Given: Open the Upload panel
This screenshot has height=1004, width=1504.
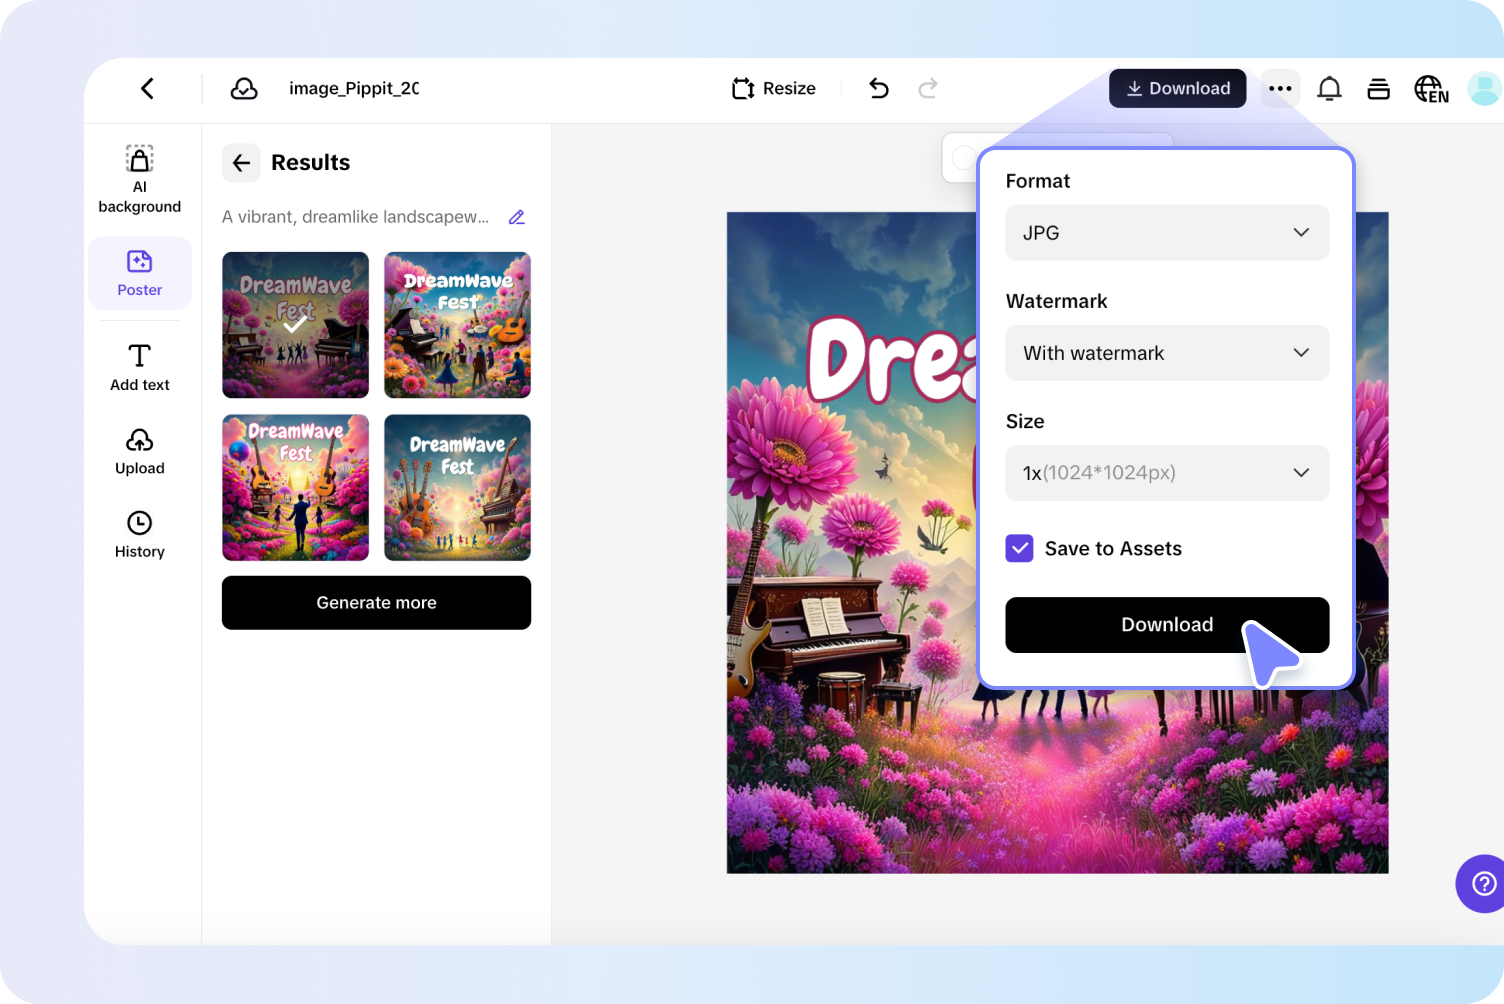Looking at the screenshot, I should [x=140, y=451].
